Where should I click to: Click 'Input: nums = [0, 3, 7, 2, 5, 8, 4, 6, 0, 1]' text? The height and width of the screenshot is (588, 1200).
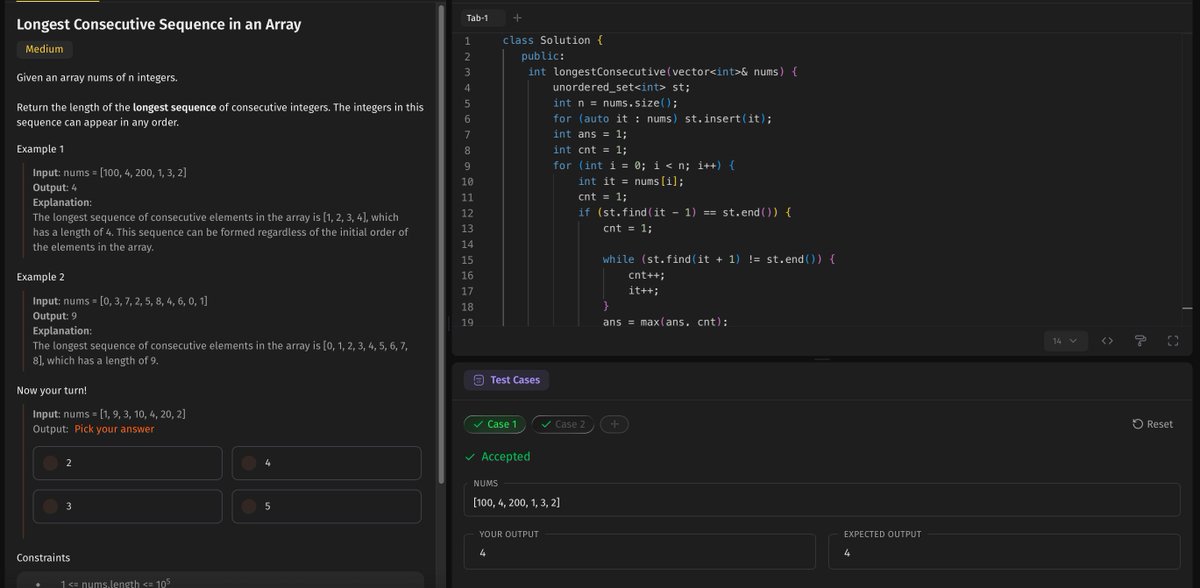(x=120, y=301)
